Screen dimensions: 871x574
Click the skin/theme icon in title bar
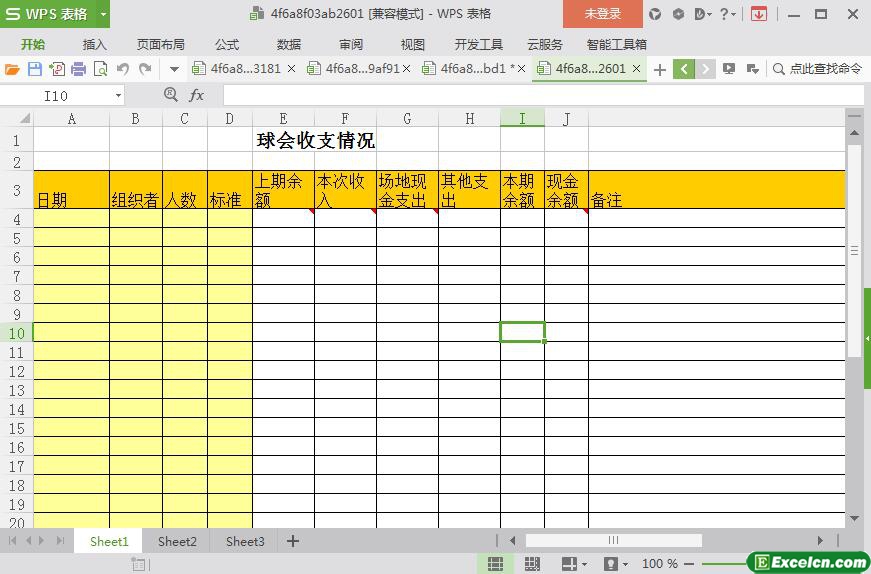[x=655, y=14]
